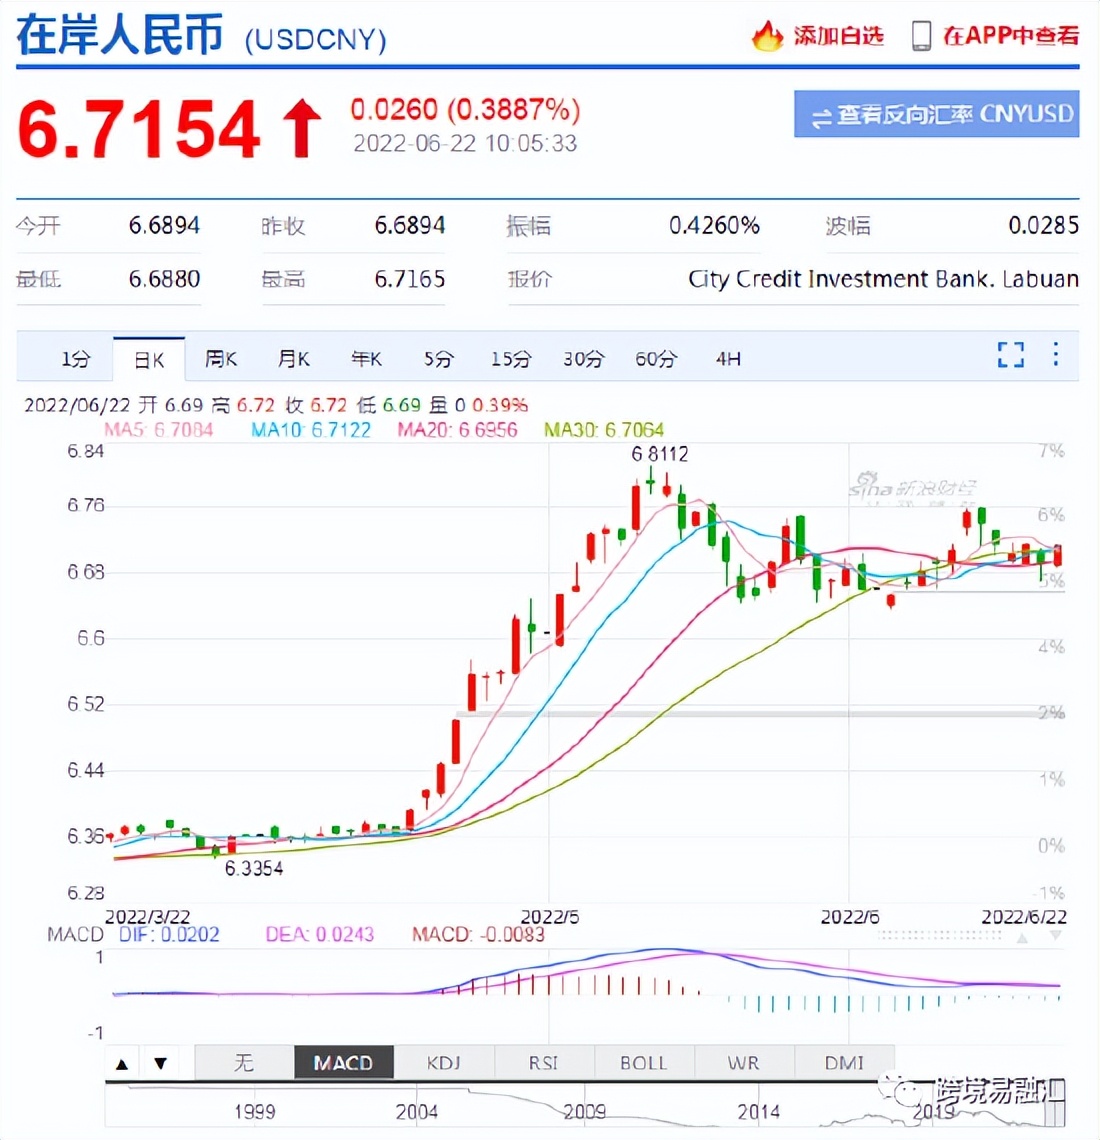Select 无 to hide indicators
The image size is (1100, 1140).
[244, 1062]
